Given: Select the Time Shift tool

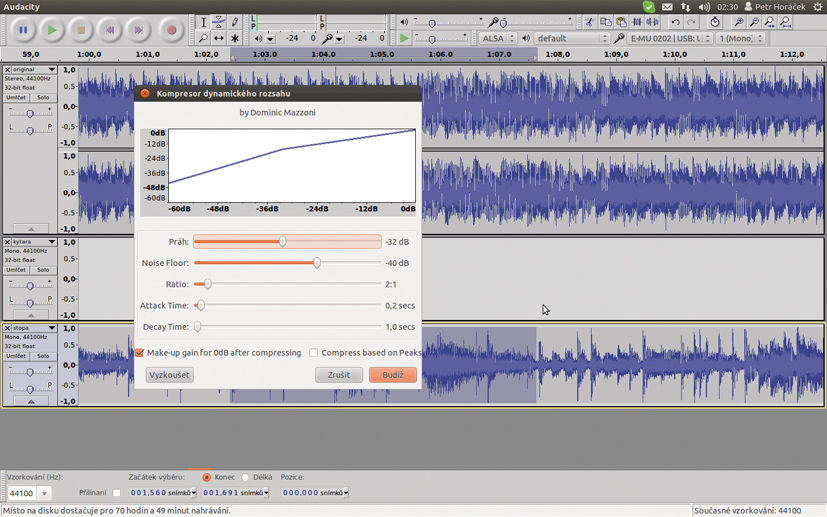Looking at the screenshot, I should pyautogui.click(x=218, y=38).
